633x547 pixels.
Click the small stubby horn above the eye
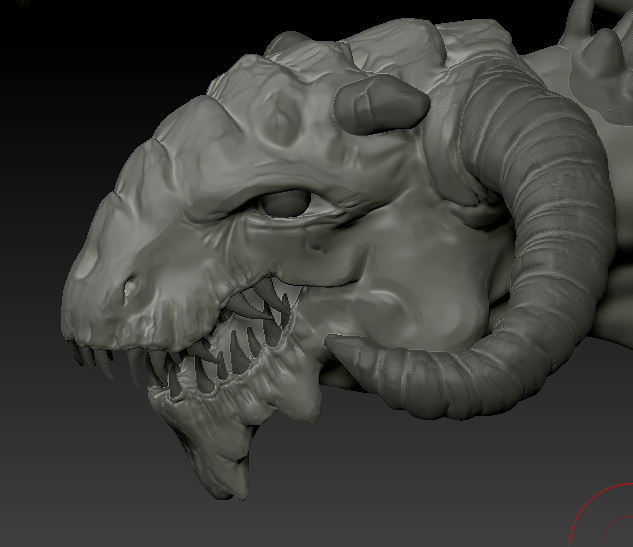tap(381, 104)
